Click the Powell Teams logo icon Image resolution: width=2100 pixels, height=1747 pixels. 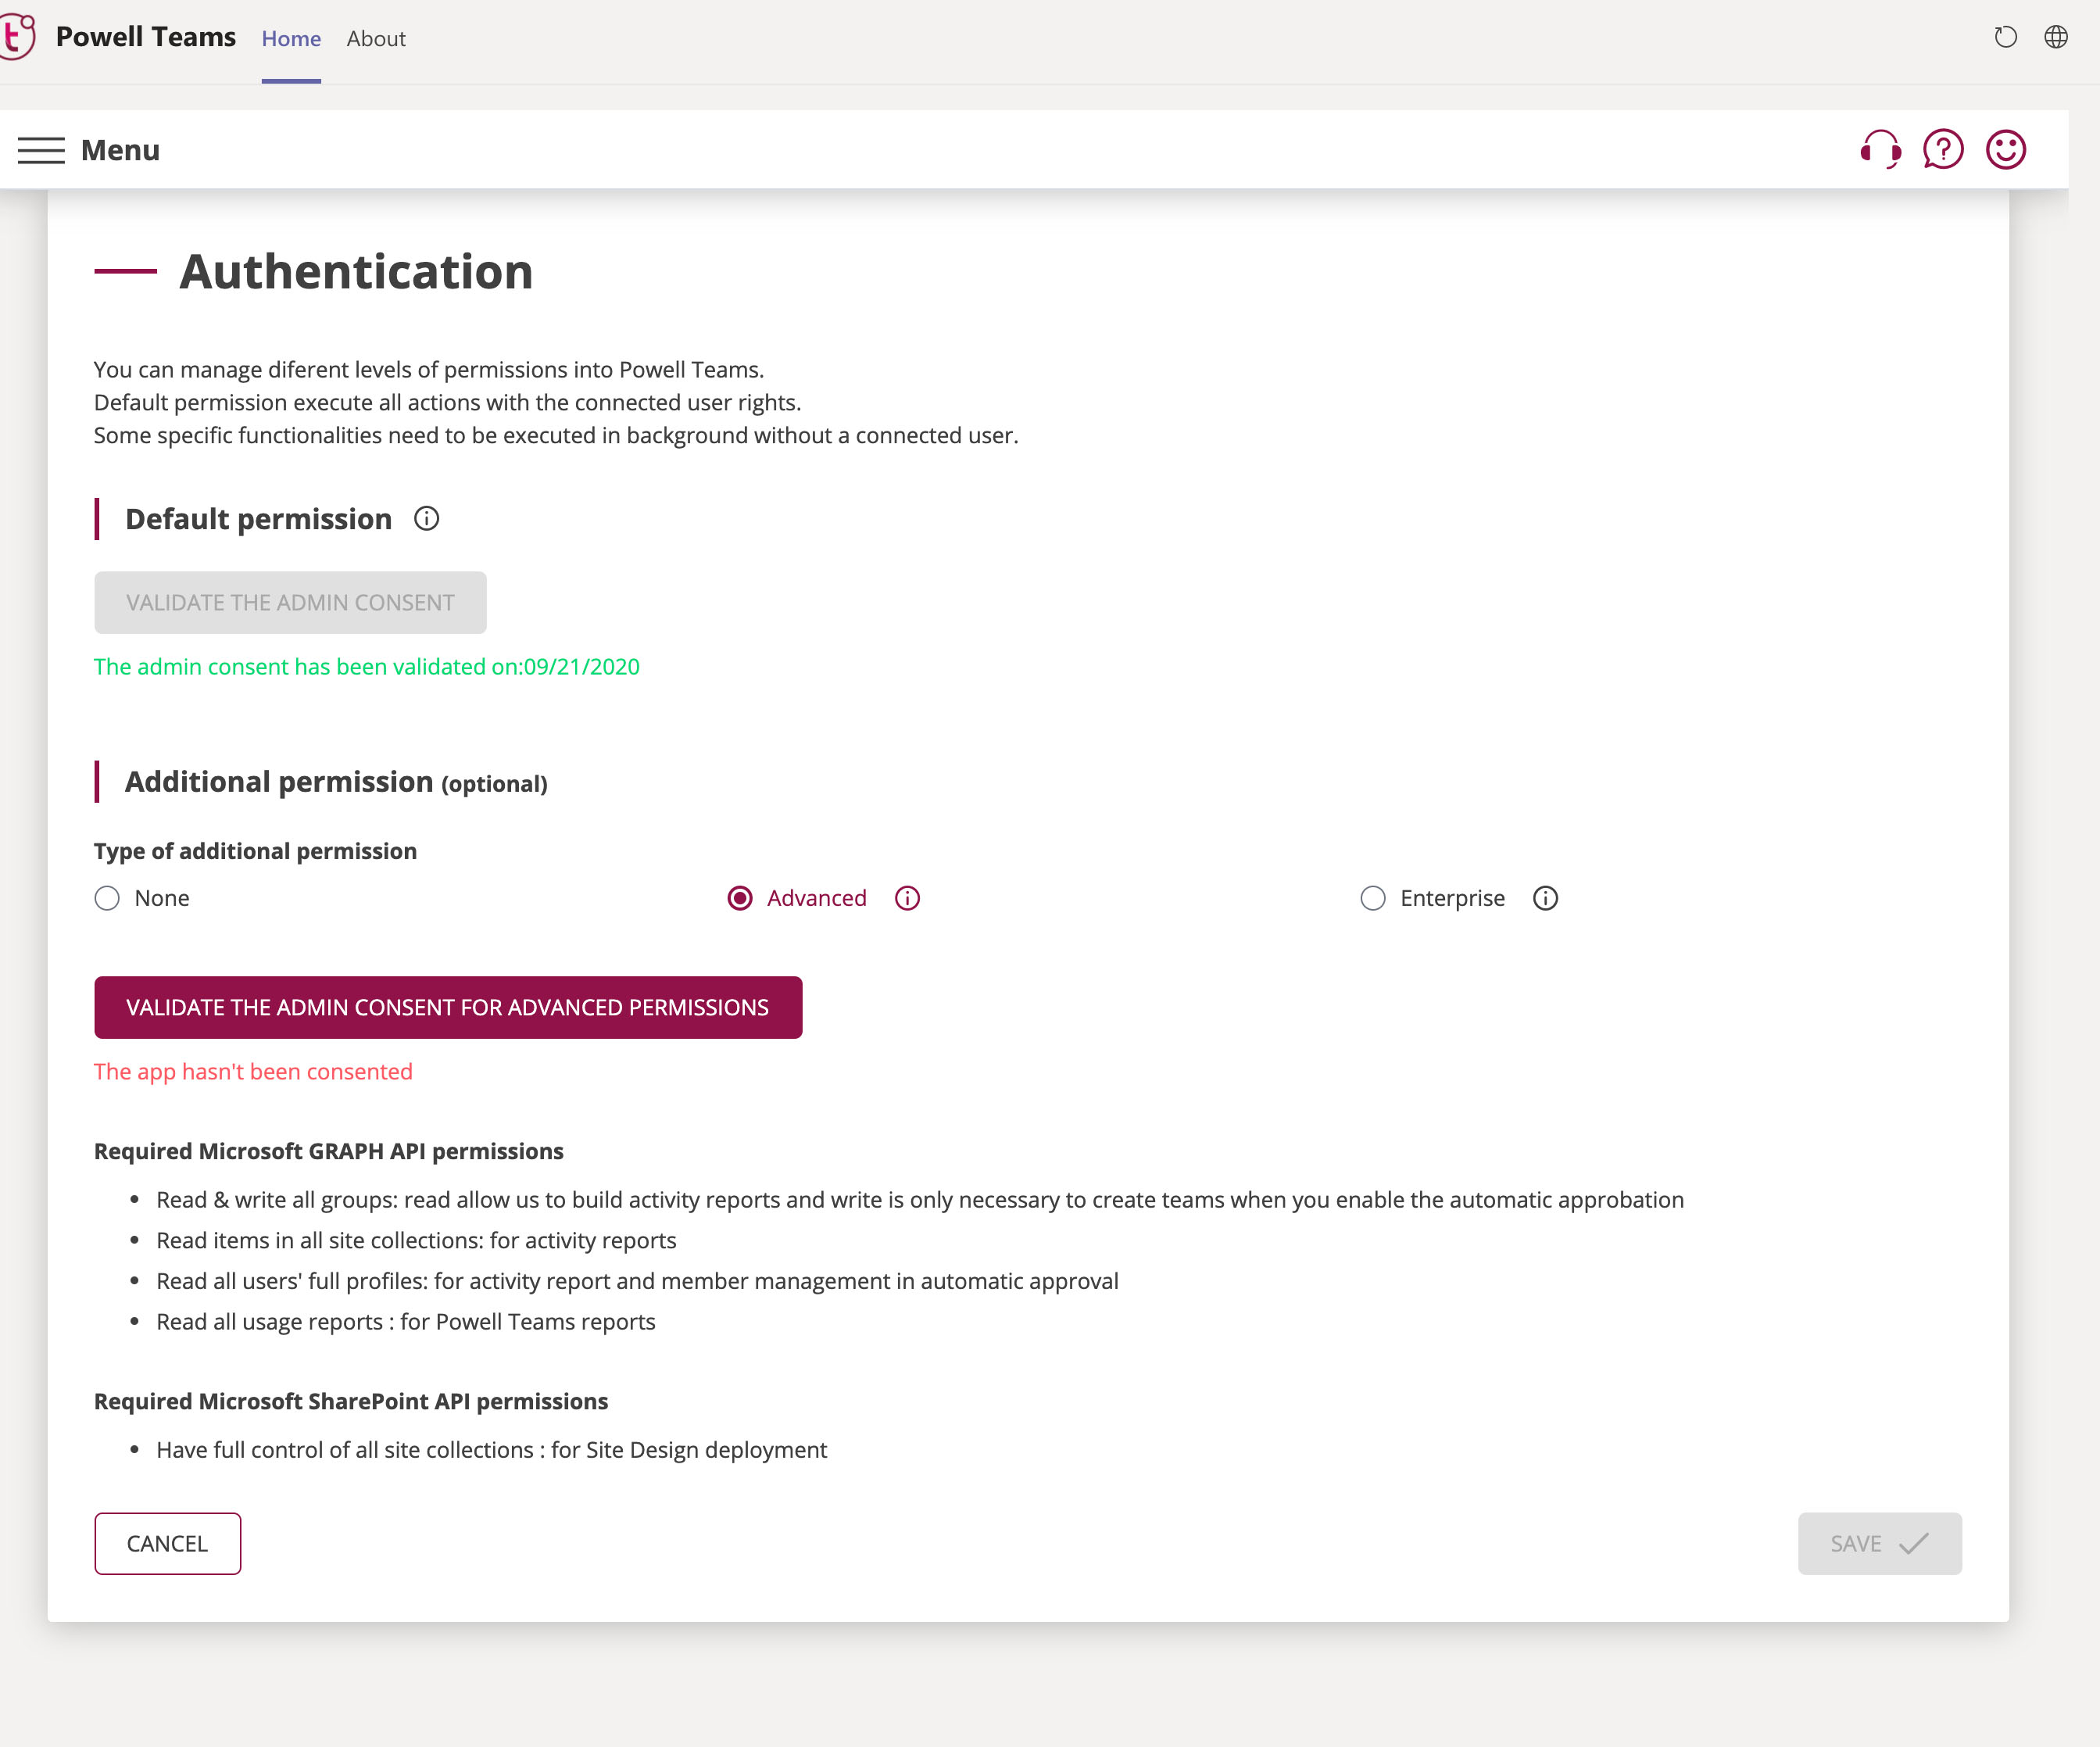pyautogui.click(x=17, y=37)
